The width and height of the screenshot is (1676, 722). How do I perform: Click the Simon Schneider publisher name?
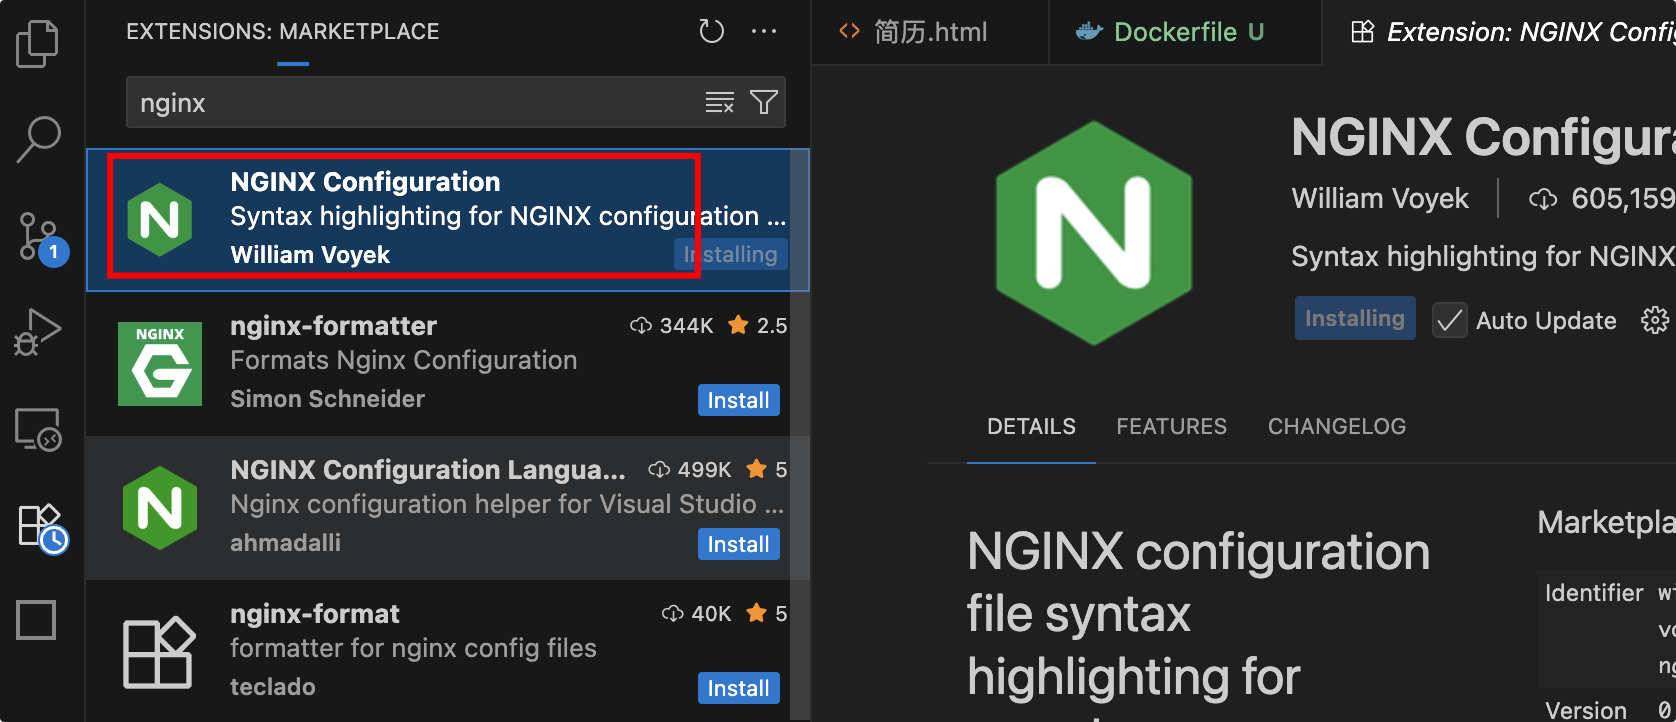pos(327,399)
